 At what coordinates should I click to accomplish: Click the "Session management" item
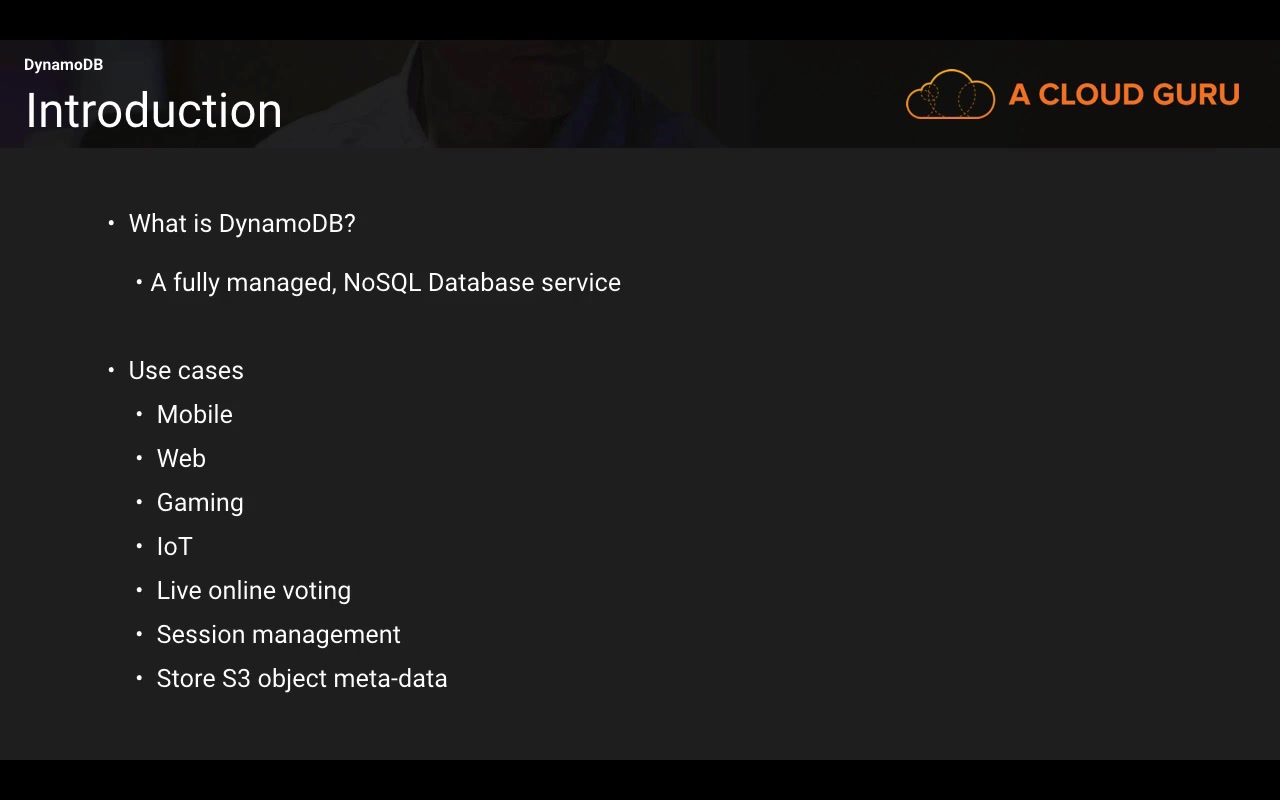click(x=278, y=635)
